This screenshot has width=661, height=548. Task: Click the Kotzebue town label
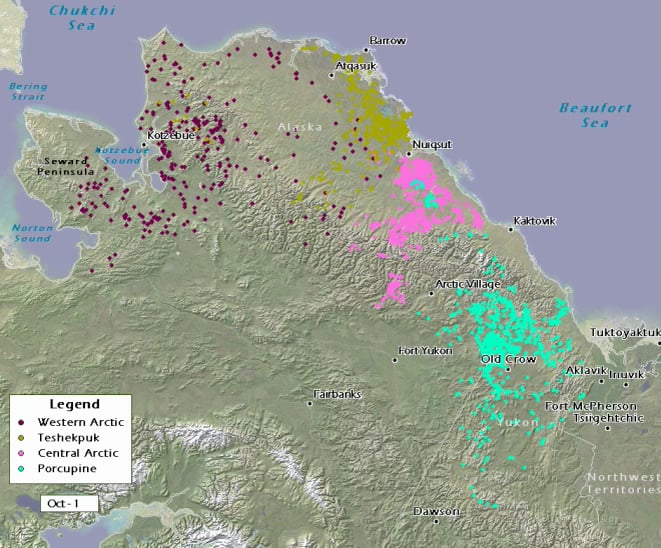click(171, 135)
